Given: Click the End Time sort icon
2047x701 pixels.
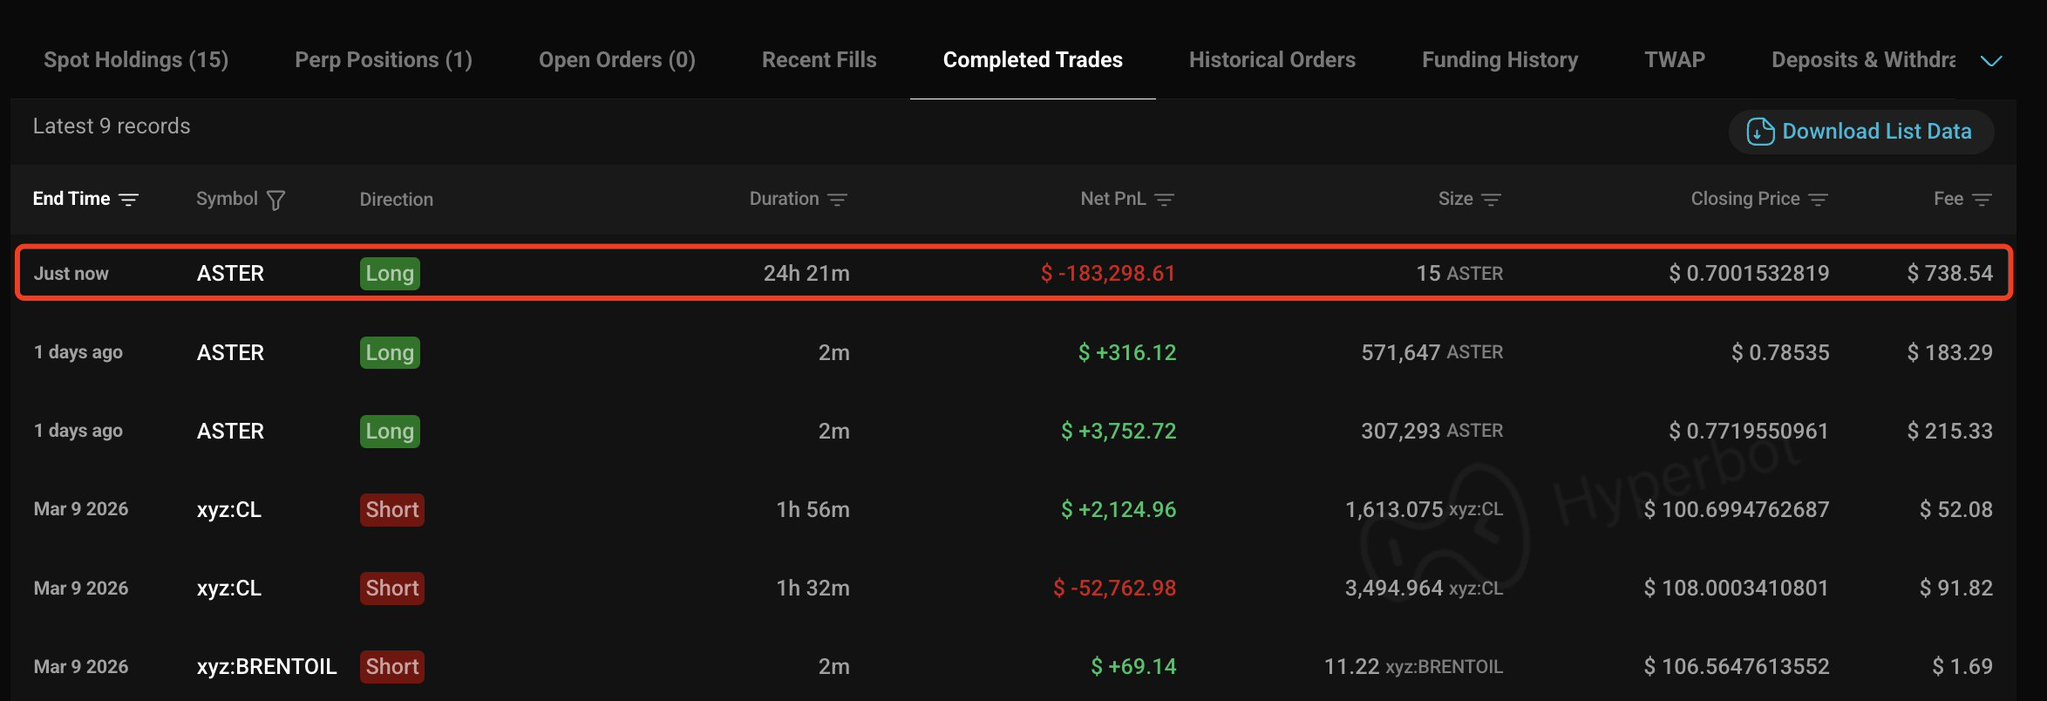Looking at the screenshot, I should (129, 200).
